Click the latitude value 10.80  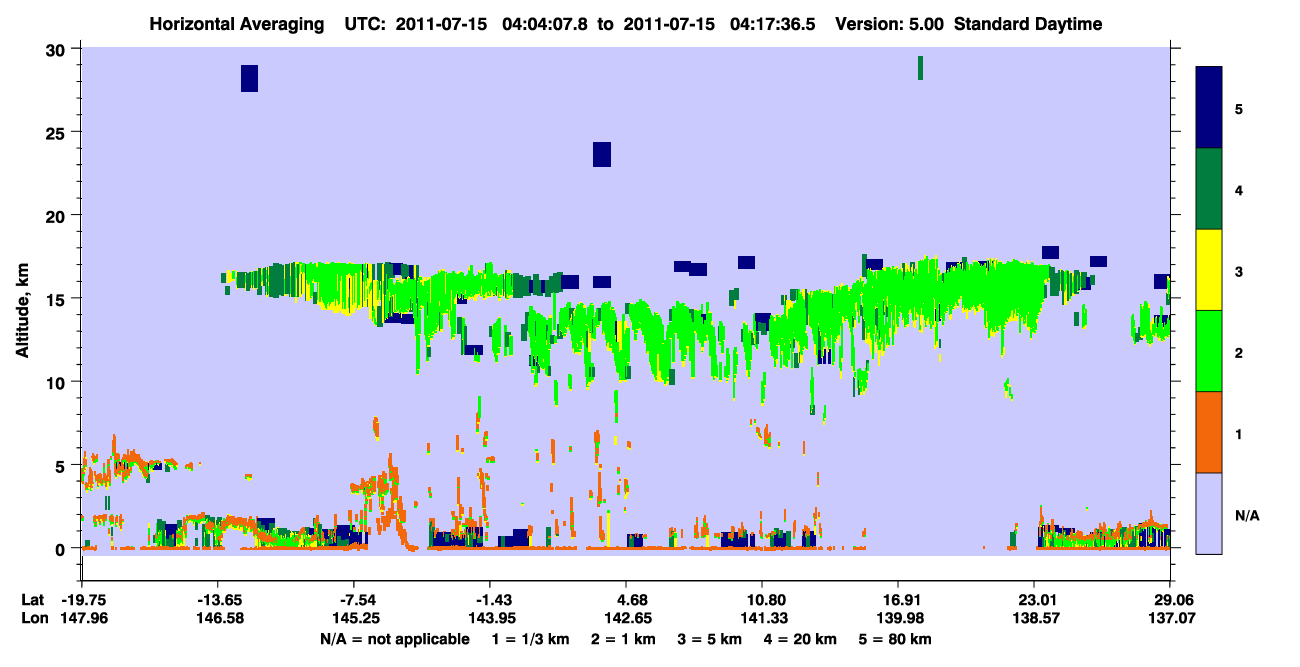(762, 600)
